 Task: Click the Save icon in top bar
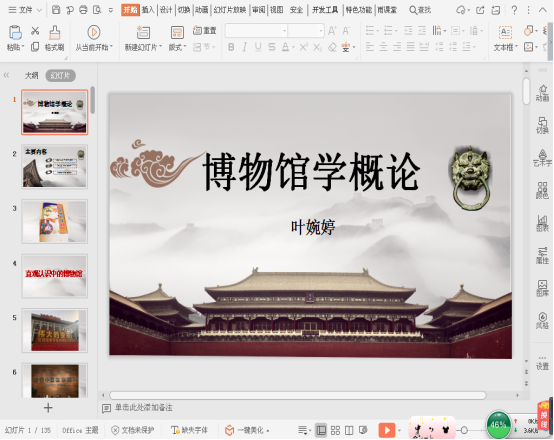pos(56,10)
